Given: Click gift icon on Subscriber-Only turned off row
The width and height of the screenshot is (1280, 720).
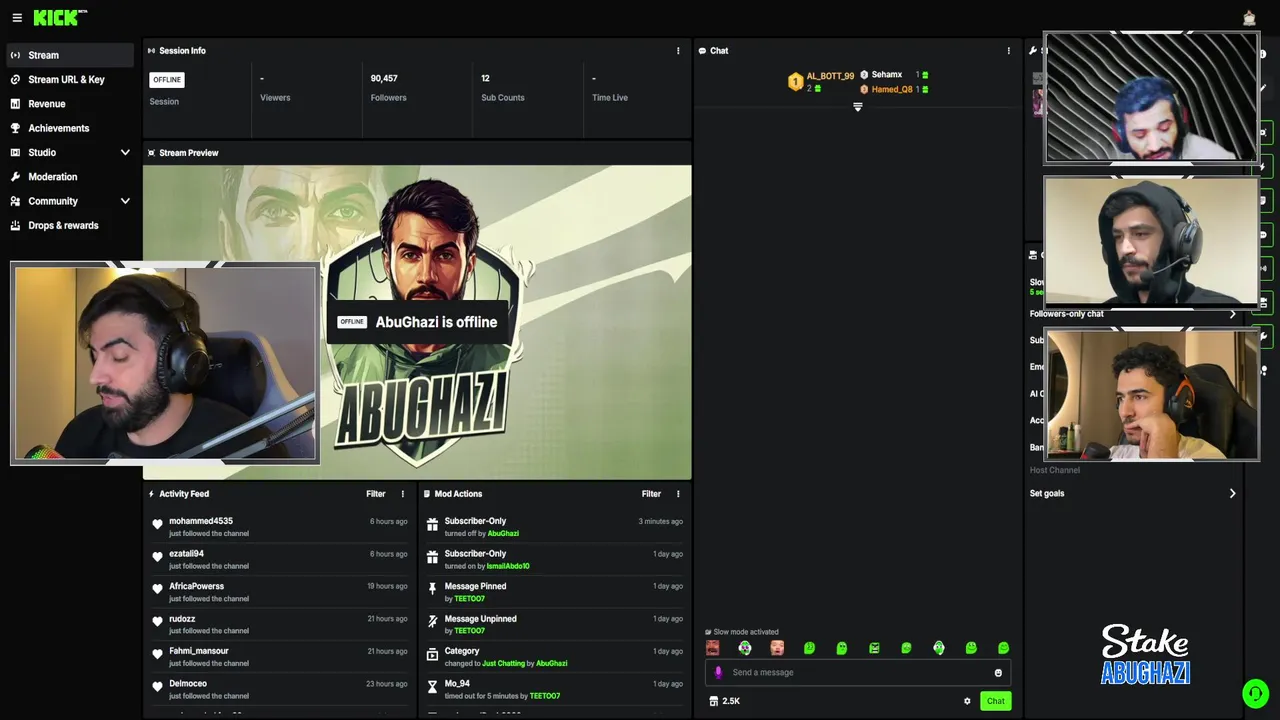Looking at the screenshot, I should pos(432,524).
